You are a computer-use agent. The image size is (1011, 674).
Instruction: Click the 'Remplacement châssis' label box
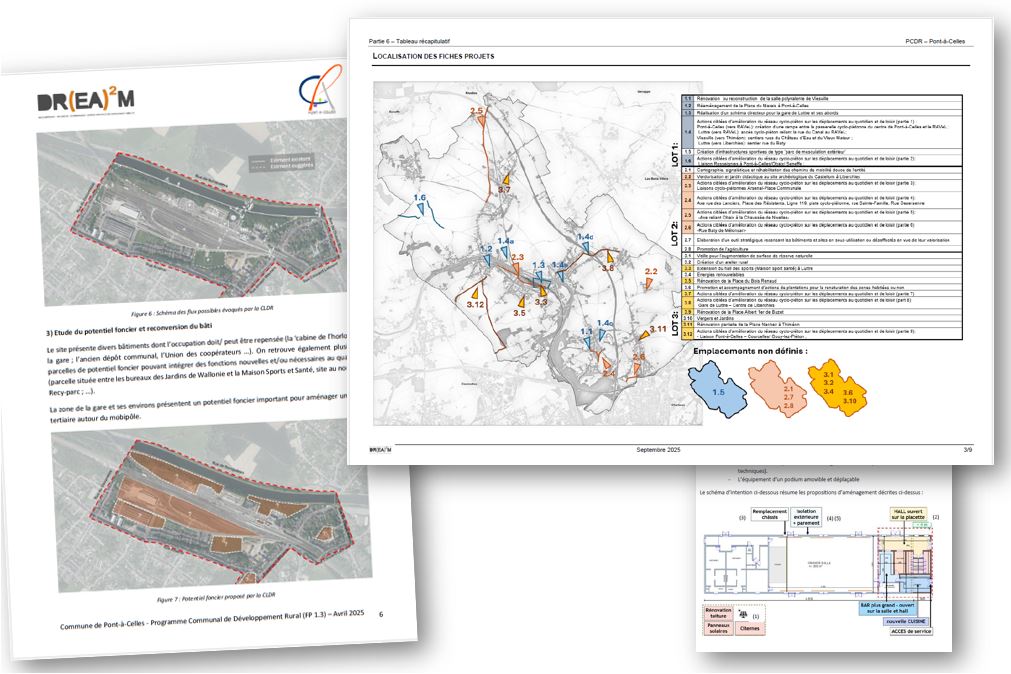[x=771, y=514]
